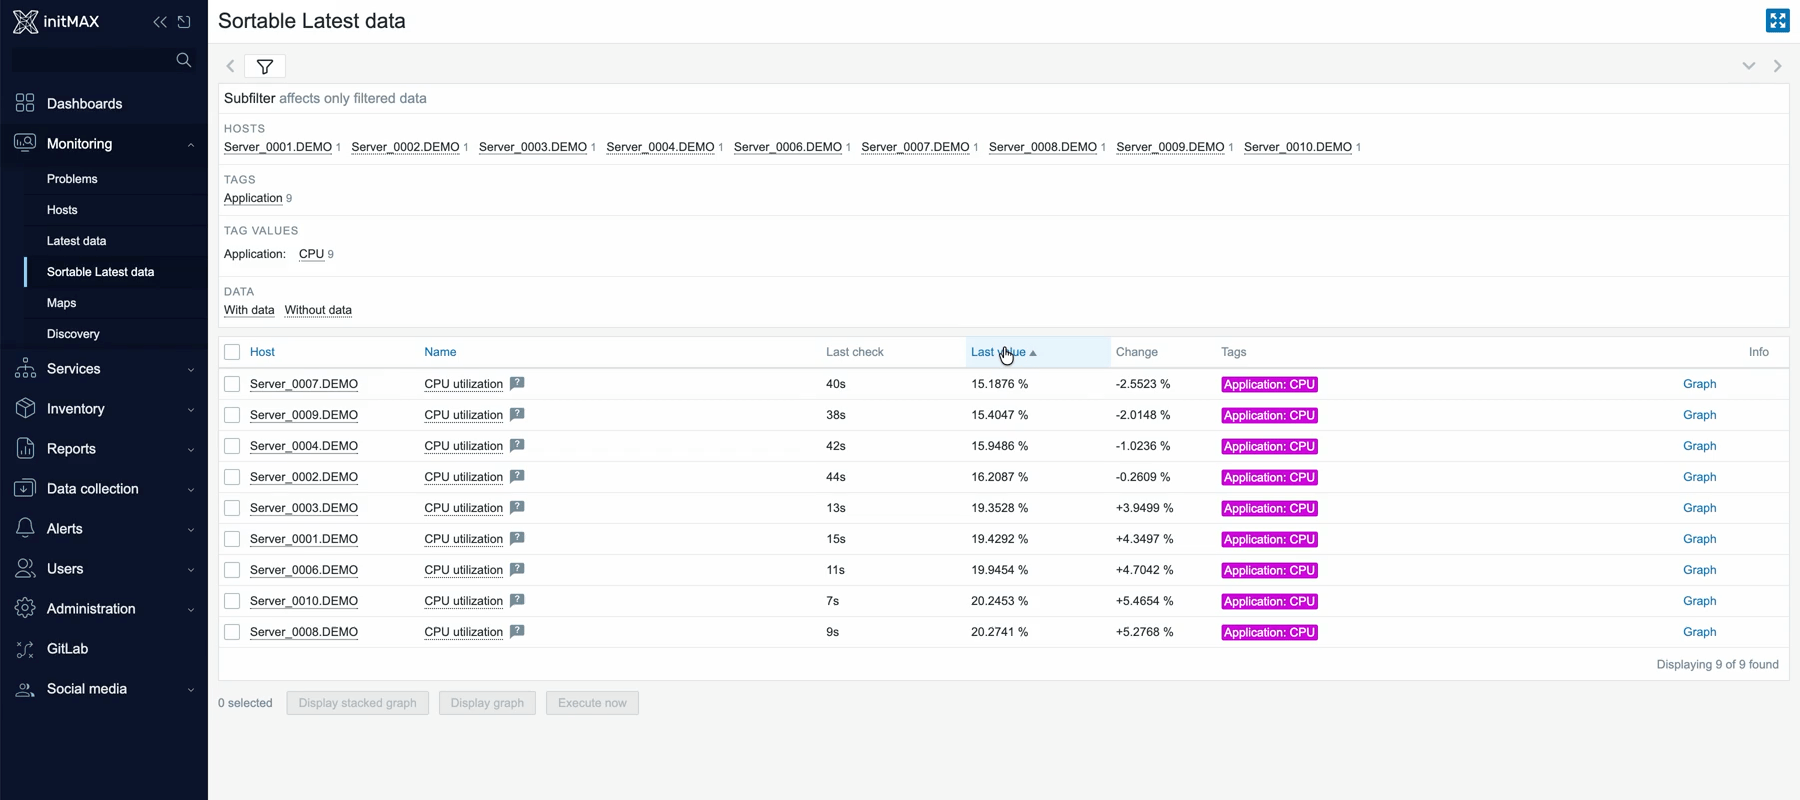Click the sidebar search magnifier icon
The height and width of the screenshot is (800, 1800).
point(184,60)
